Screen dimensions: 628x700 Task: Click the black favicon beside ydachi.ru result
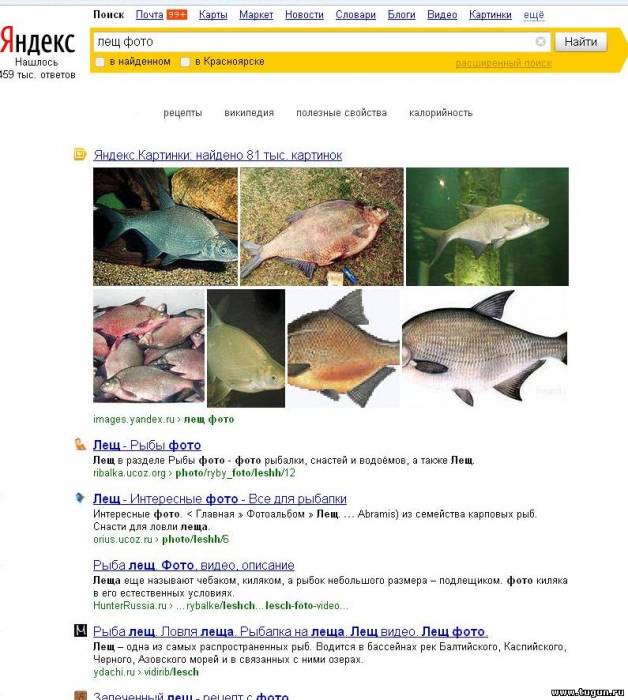click(x=80, y=630)
